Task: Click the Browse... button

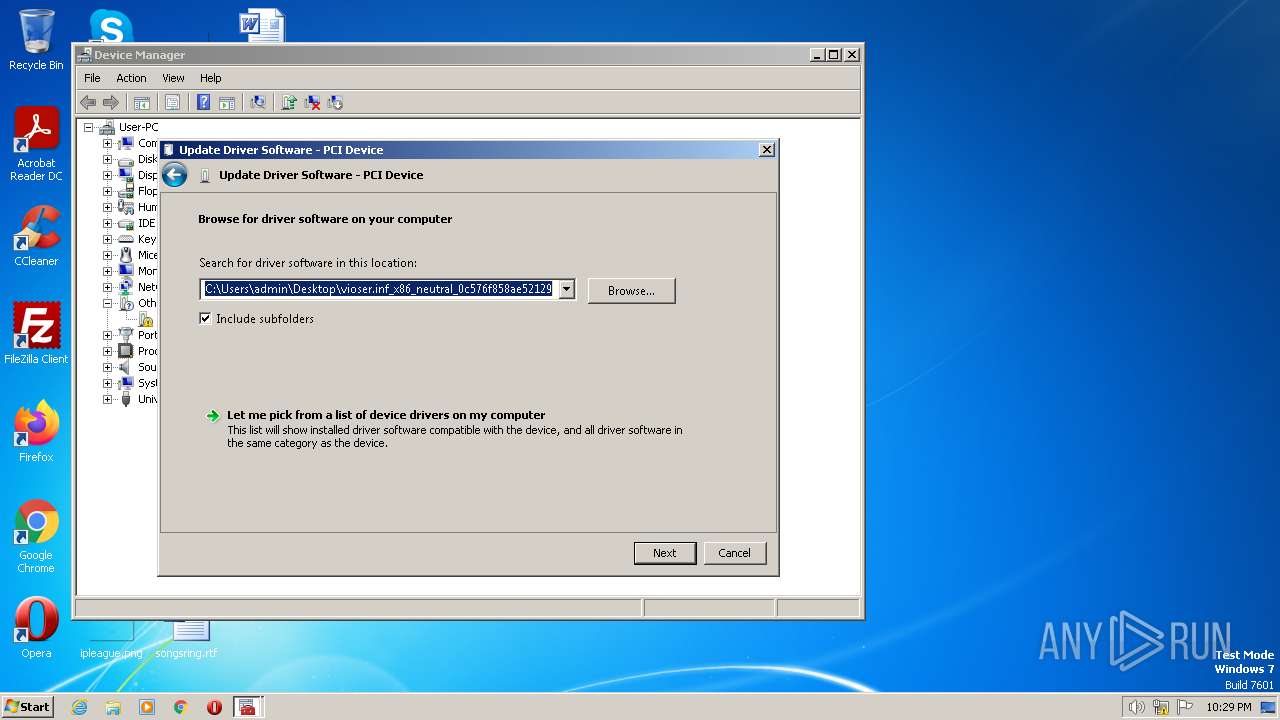Action: [631, 291]
